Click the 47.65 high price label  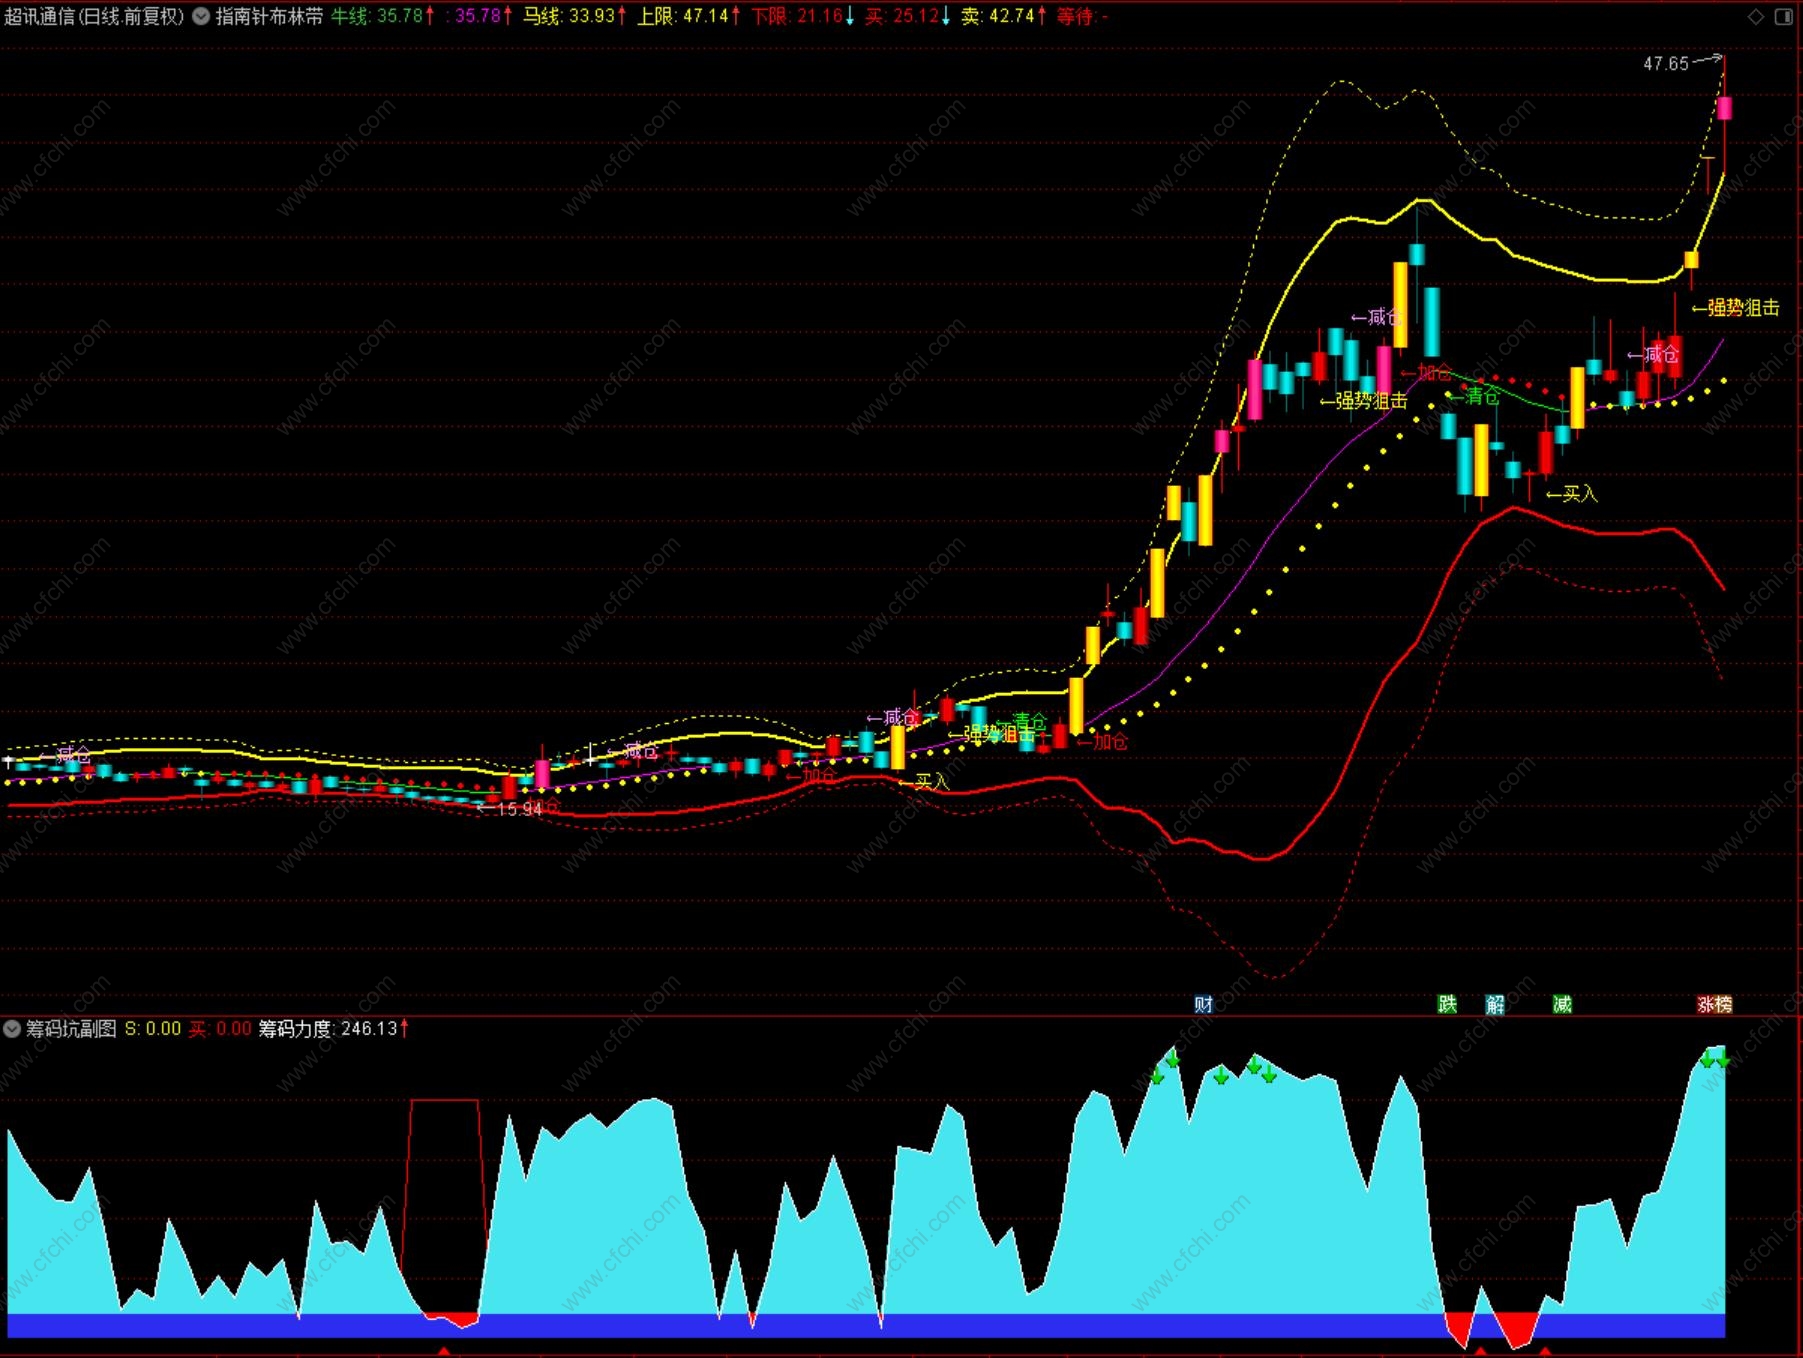click(x=1666, y=63)
